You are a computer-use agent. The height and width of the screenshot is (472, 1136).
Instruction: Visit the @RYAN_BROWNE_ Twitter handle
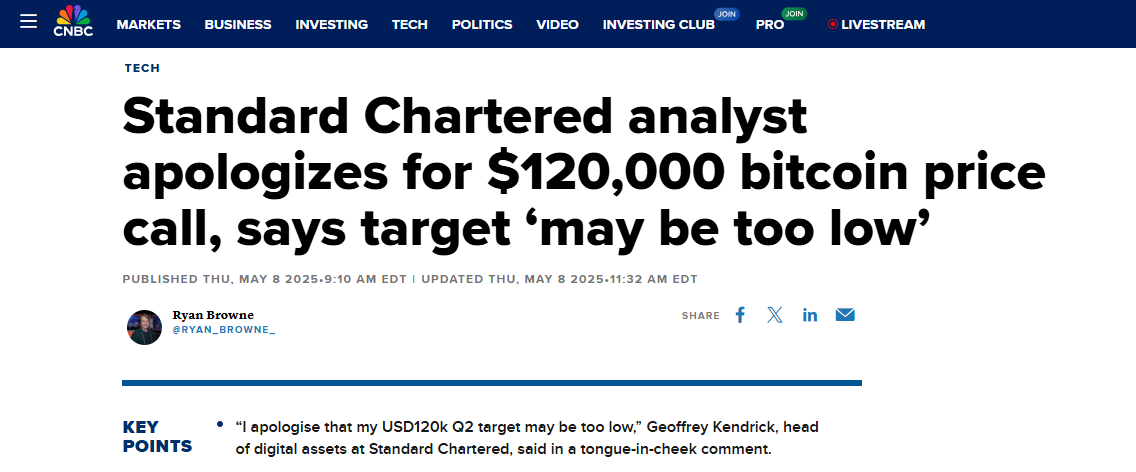coord(223,329)
